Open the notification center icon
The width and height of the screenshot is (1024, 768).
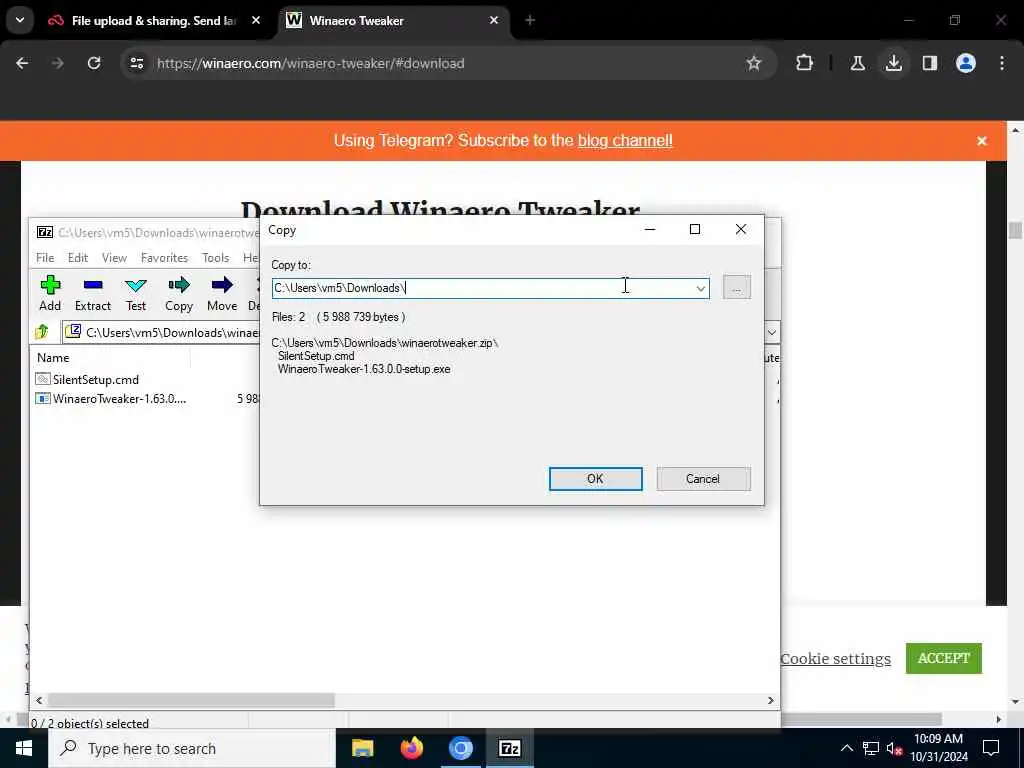[x=991, y=748]
